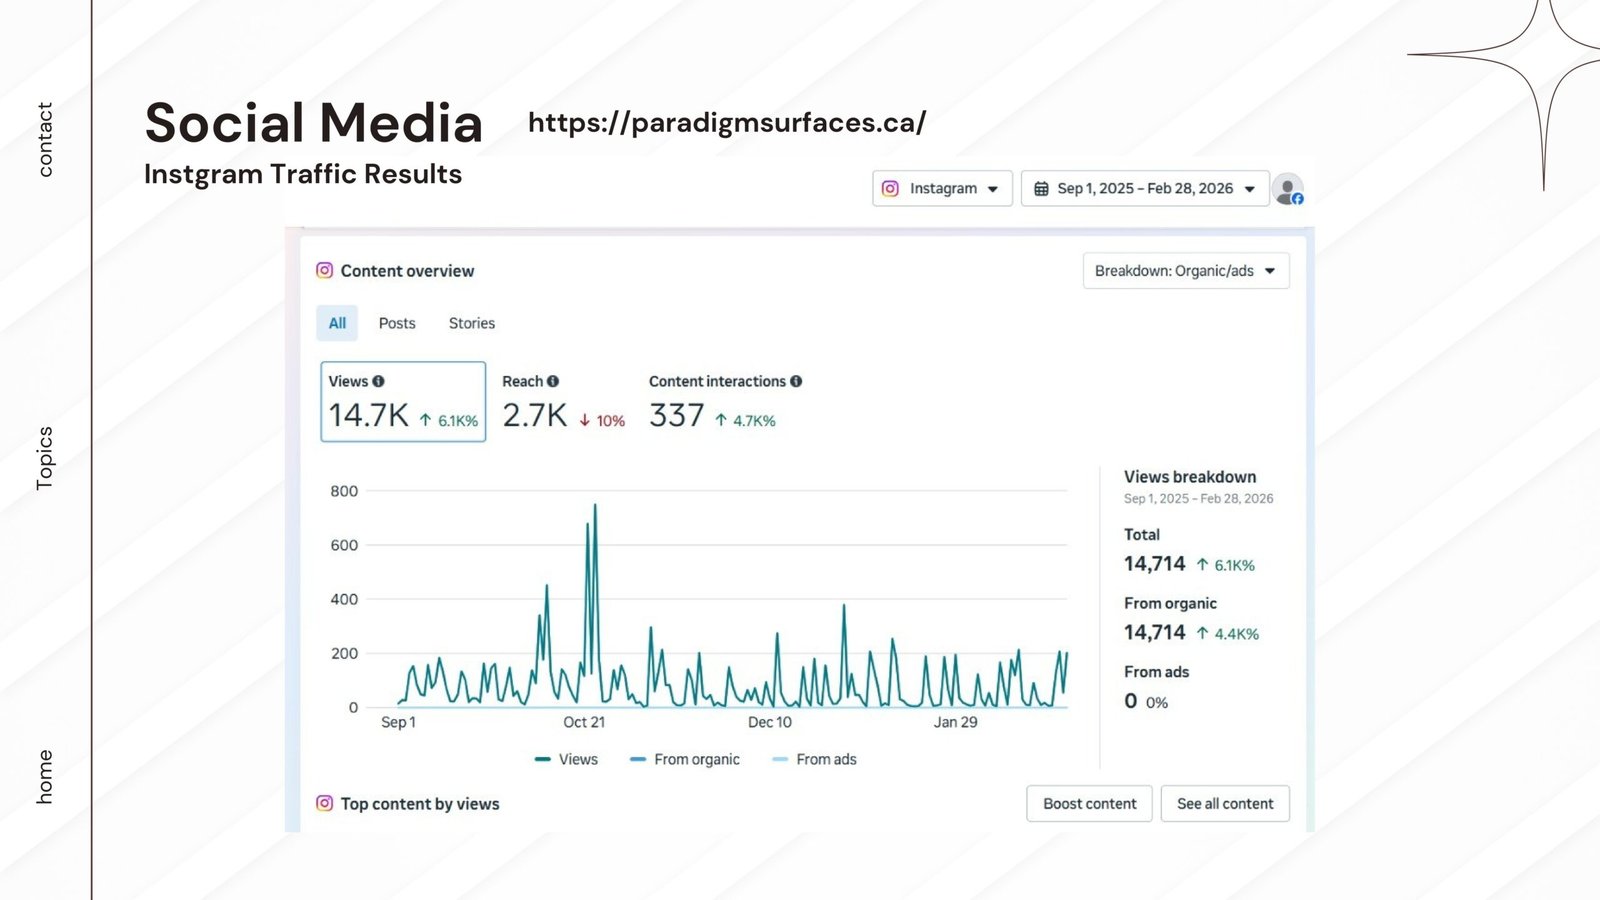Click the From organic legend swatch
The height and width of the screenshot is (900, 1600).
(638, 759)
